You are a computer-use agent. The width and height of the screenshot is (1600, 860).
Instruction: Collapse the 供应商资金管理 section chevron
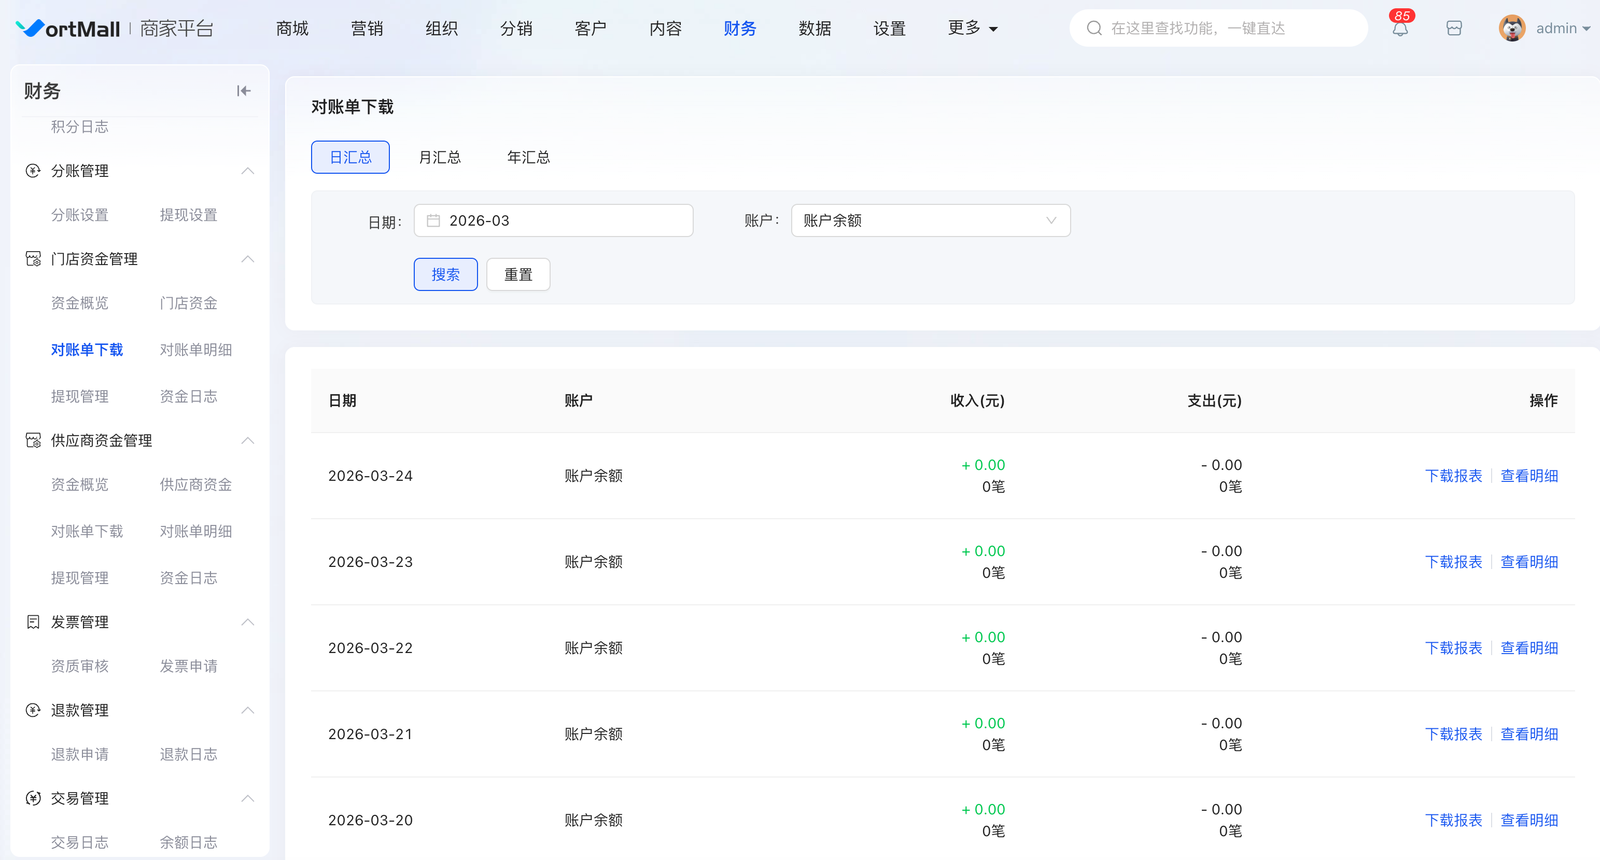(x=248, y=441)
